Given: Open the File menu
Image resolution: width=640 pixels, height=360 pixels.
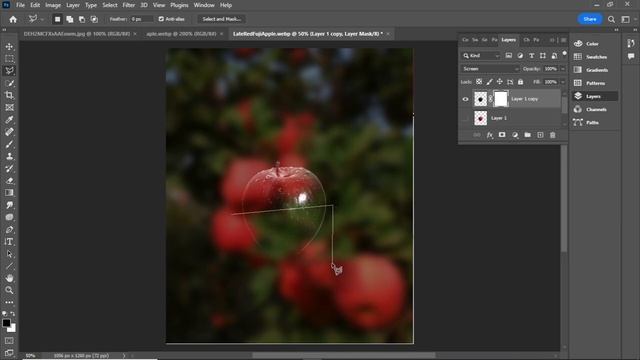Looking at the screenshot, I should [20, 5].
